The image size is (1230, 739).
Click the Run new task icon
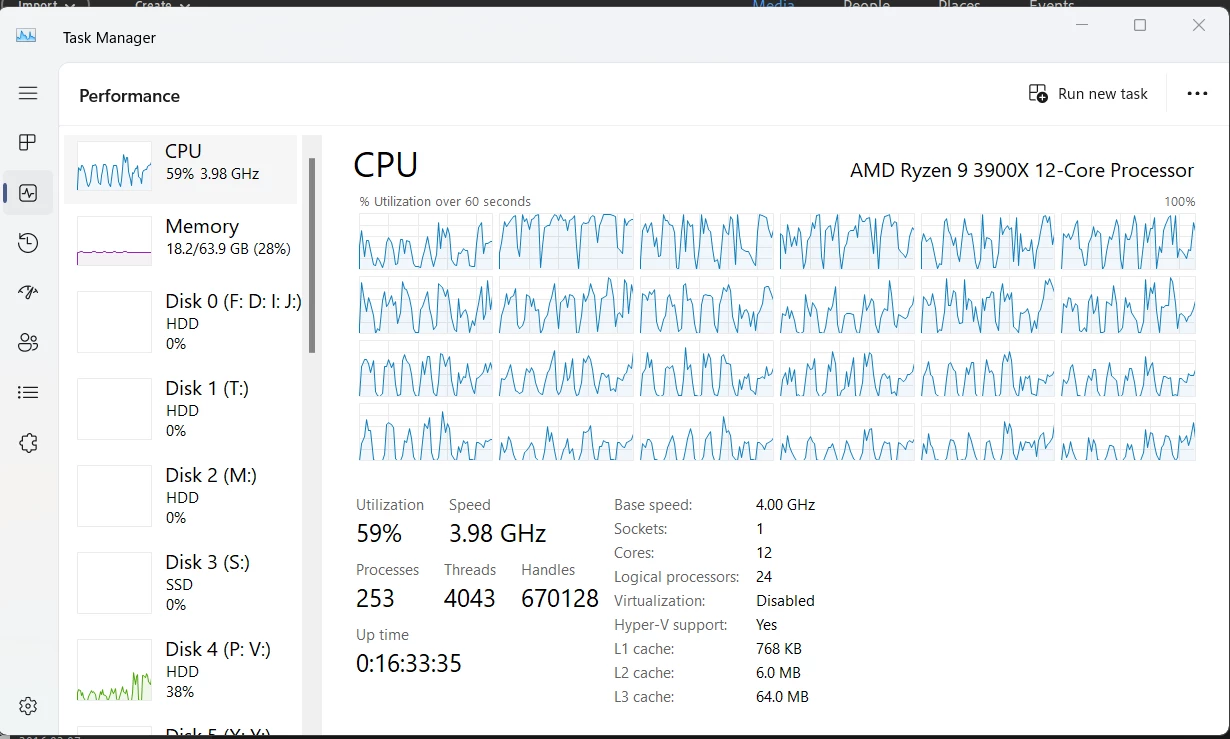coord(1038,93)
